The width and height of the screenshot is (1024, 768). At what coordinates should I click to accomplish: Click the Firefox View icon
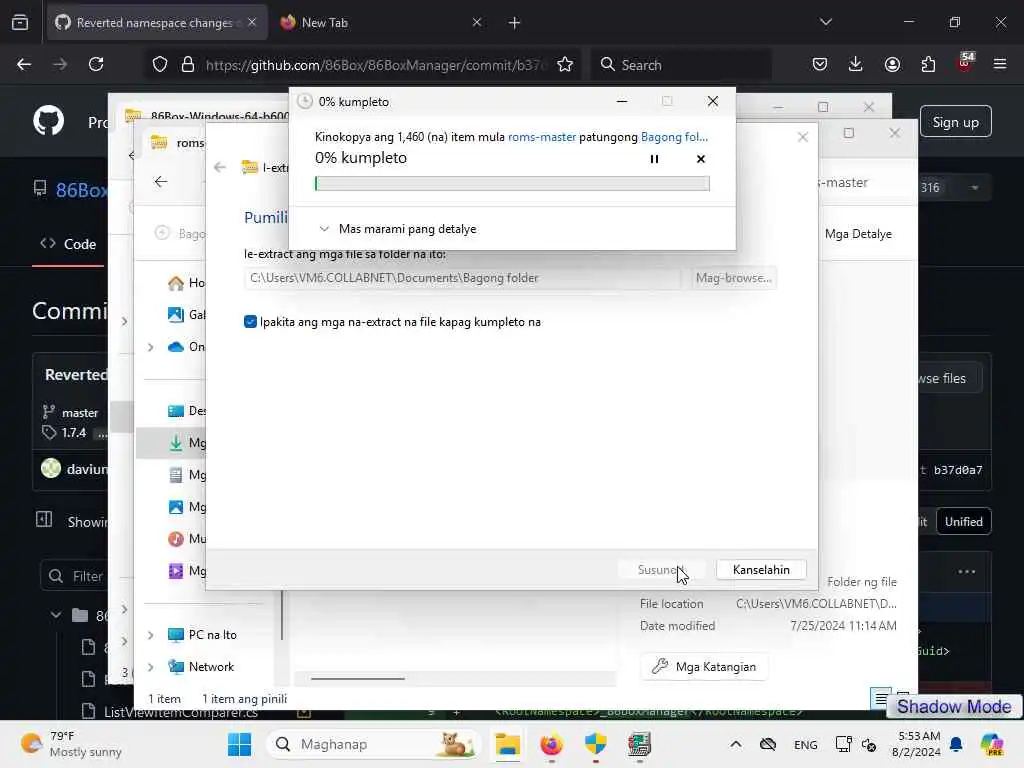tap(20, 23)
